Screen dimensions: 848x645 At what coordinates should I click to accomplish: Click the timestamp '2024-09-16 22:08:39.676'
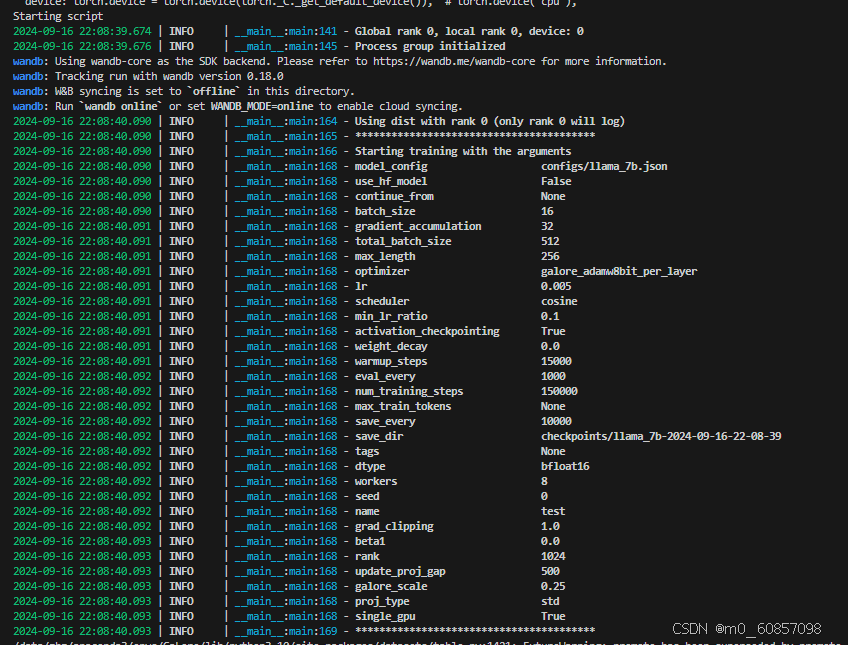[82, 46]
